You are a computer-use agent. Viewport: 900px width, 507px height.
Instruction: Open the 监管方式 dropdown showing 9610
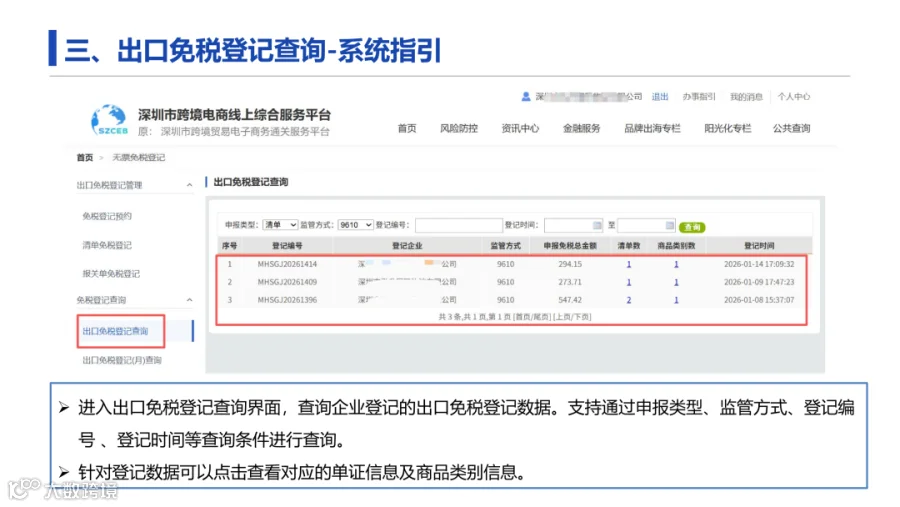(355, 225)
